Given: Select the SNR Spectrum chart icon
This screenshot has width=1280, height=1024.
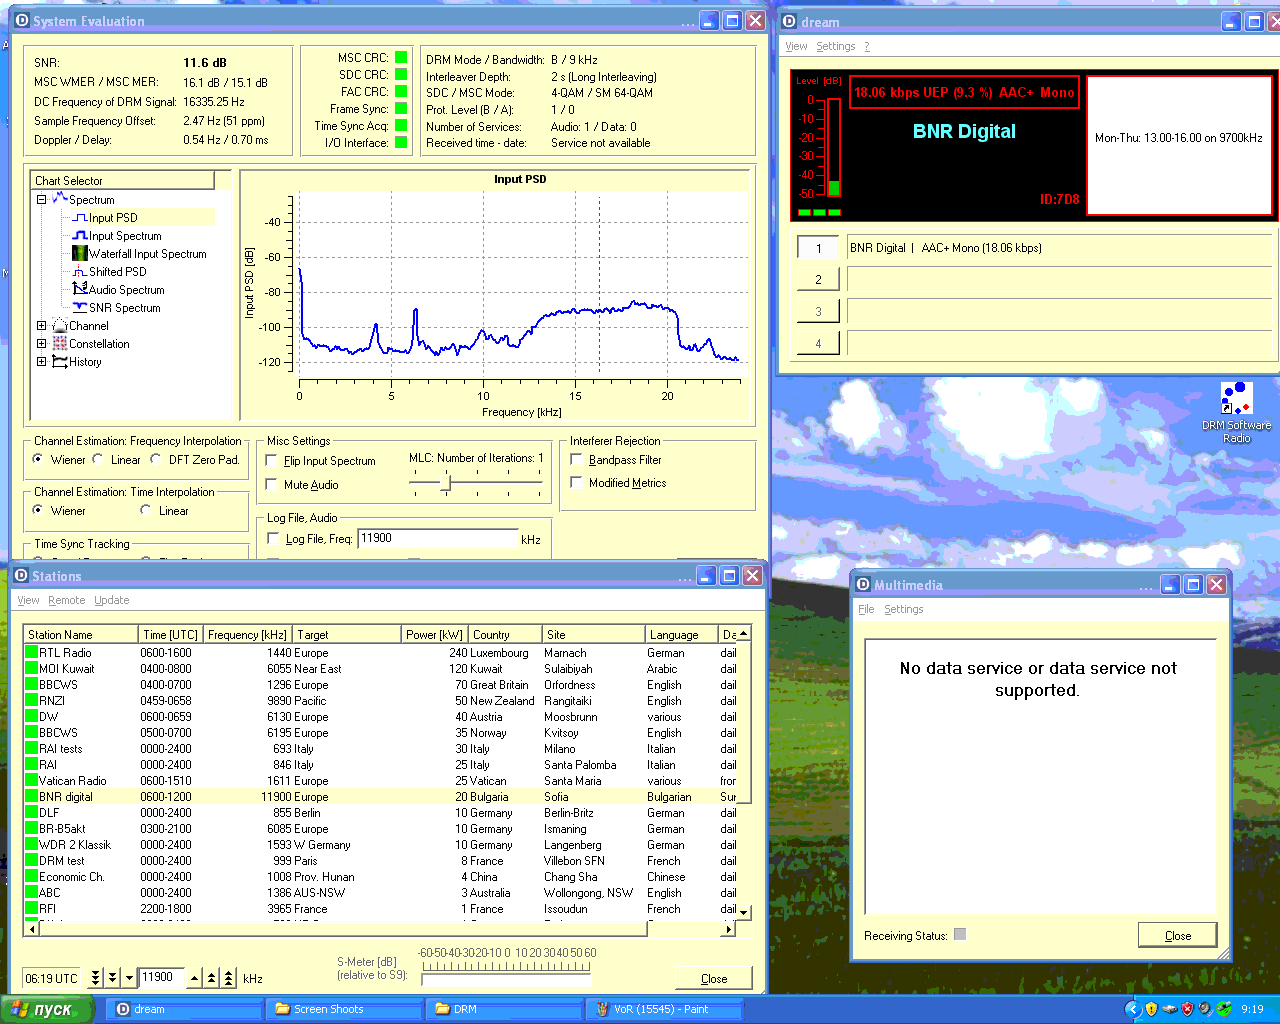Looking at the screenshot, I should click(x=80, y=308).
